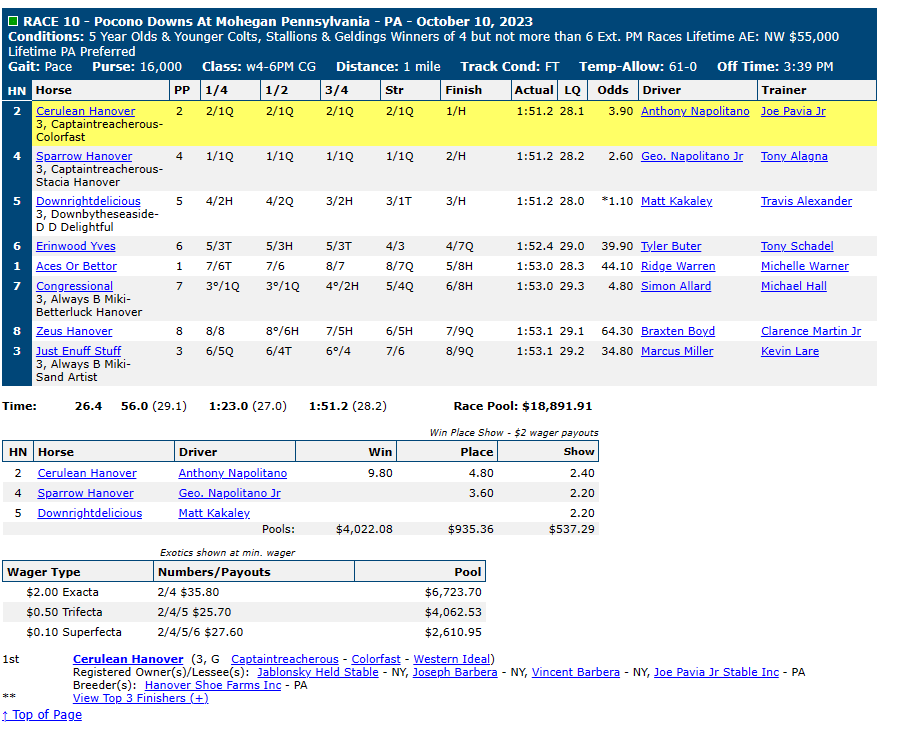Open driver Ridge Warren profile
Image resolution: width=906 pixels, height=735 pixels.
click(678, 266)
